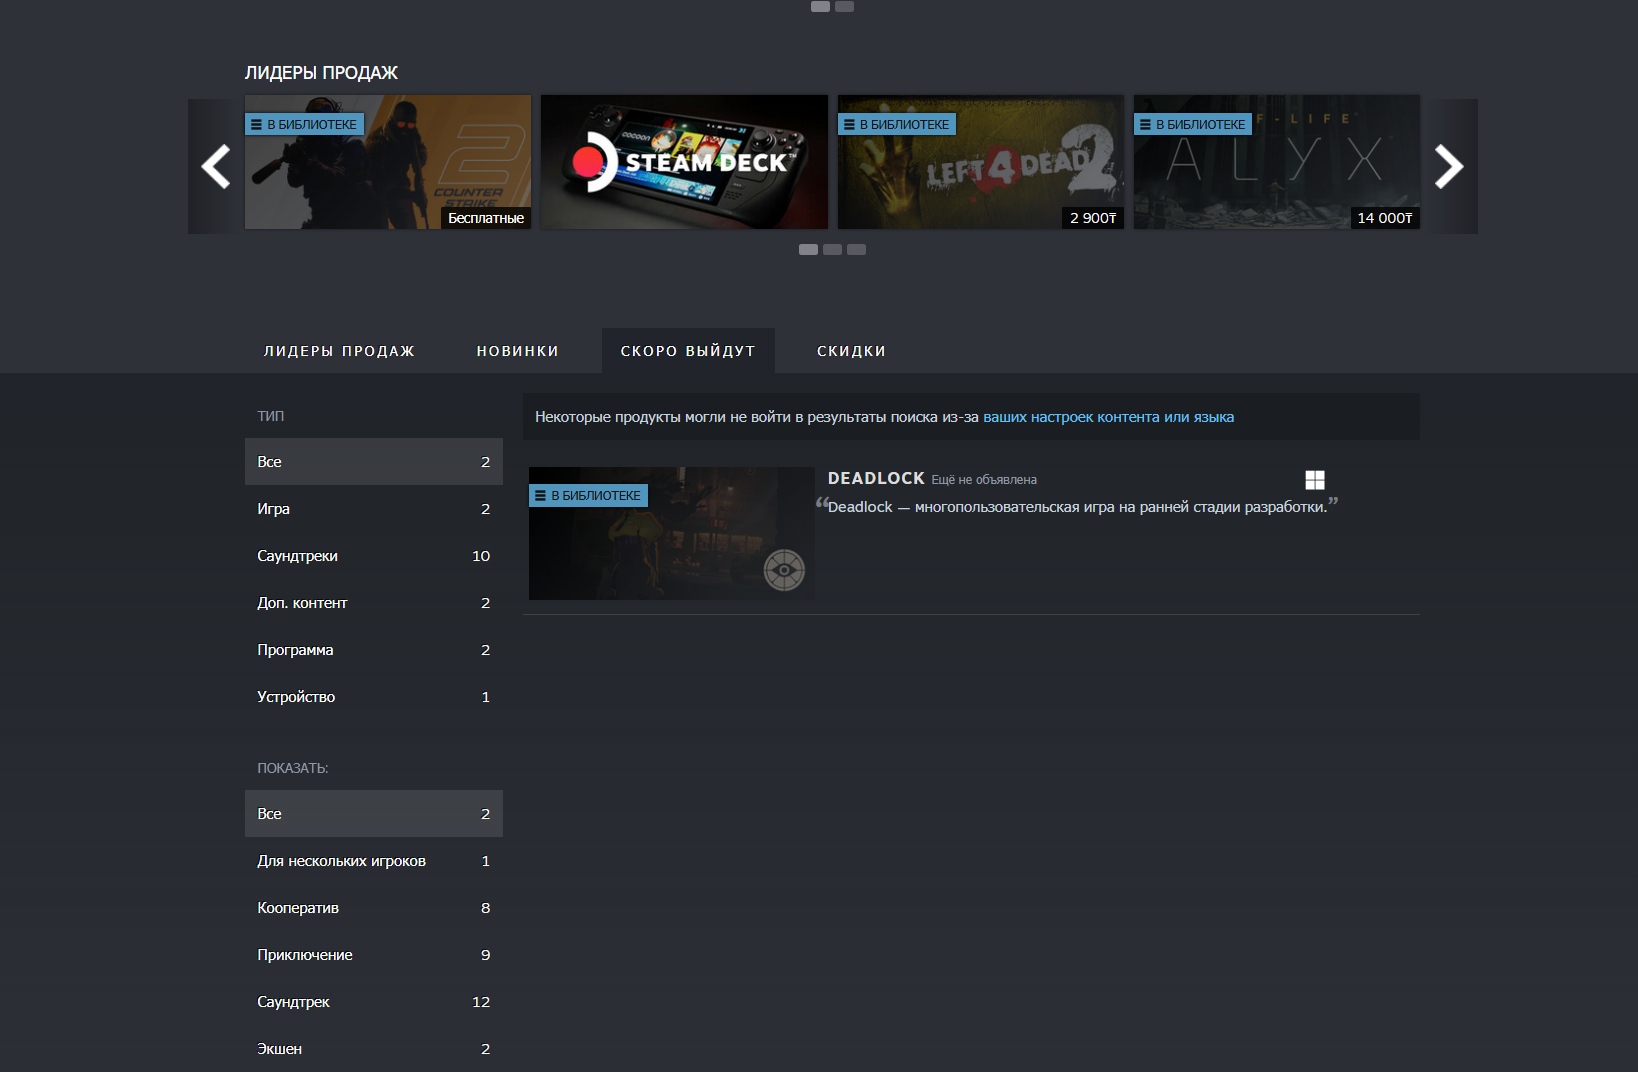This screenshot has width=1638, height=1072.
Task: Open Deadlock game thumbnail
Action: click(x=671, y=533)
